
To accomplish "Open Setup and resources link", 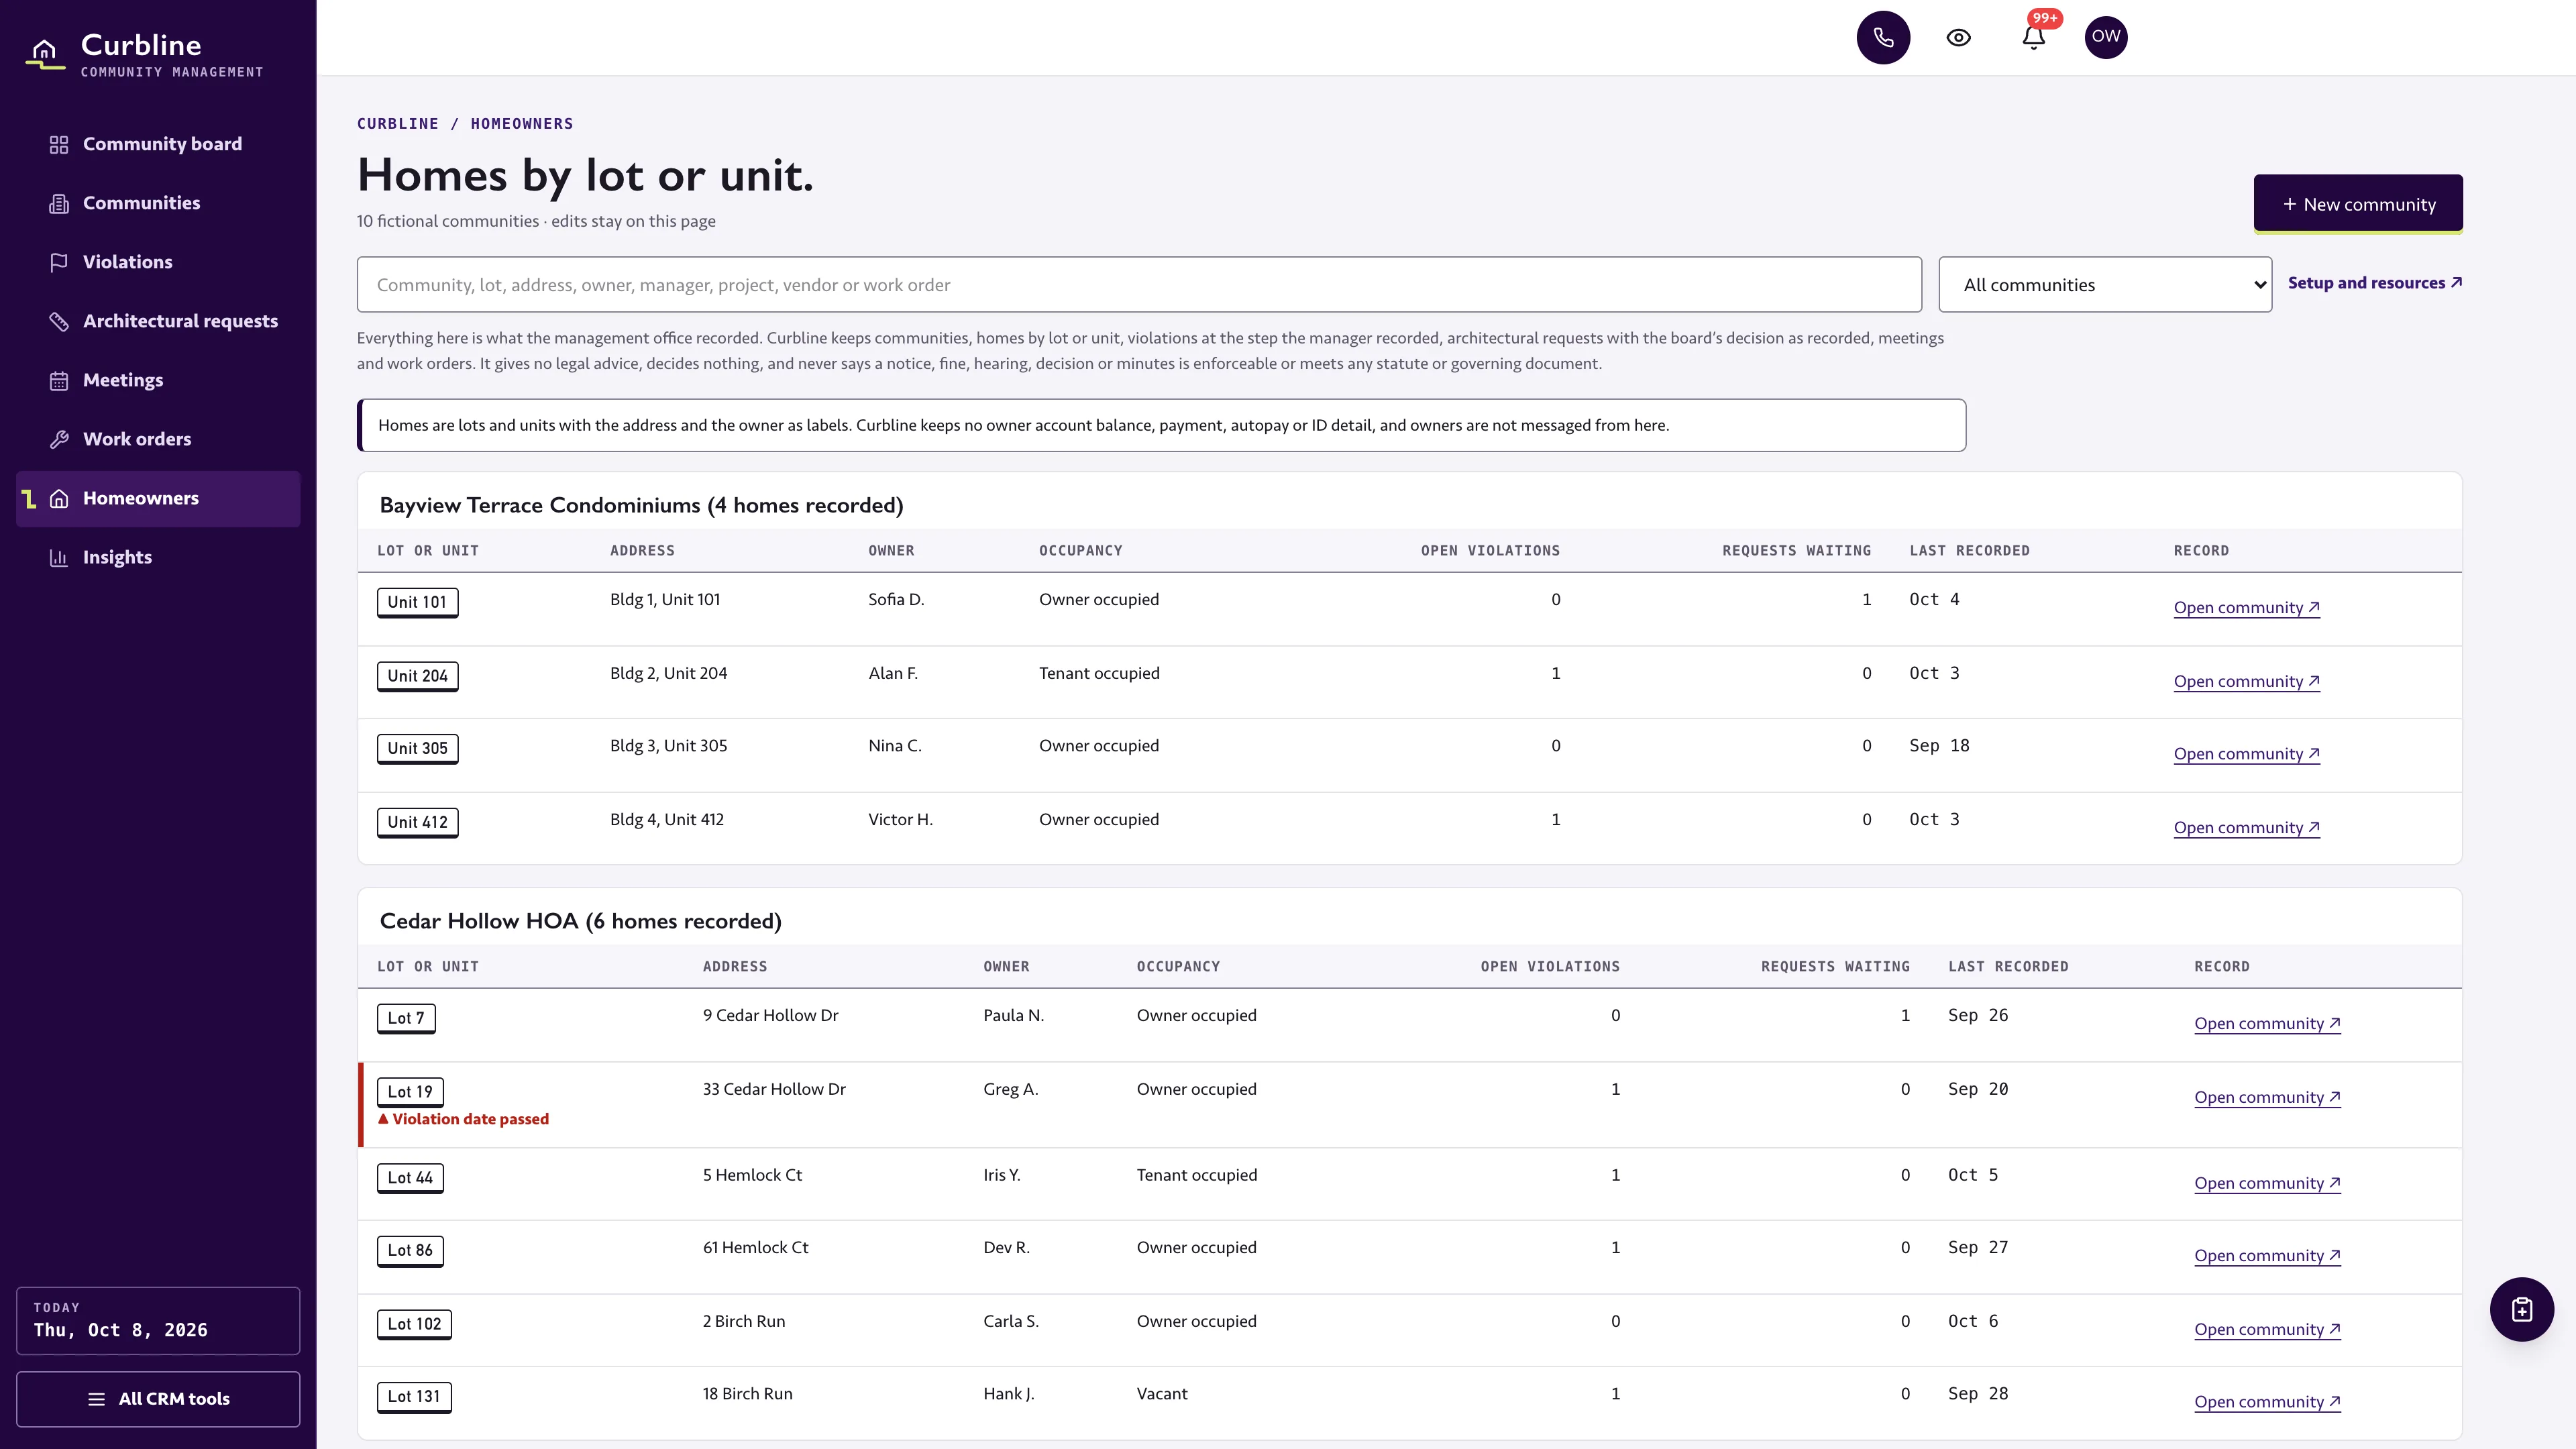I will (2375, 283).
